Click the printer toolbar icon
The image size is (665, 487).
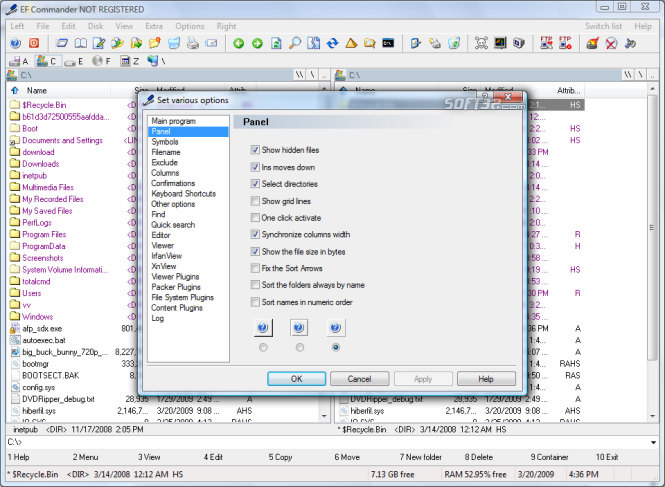point(193,43)
